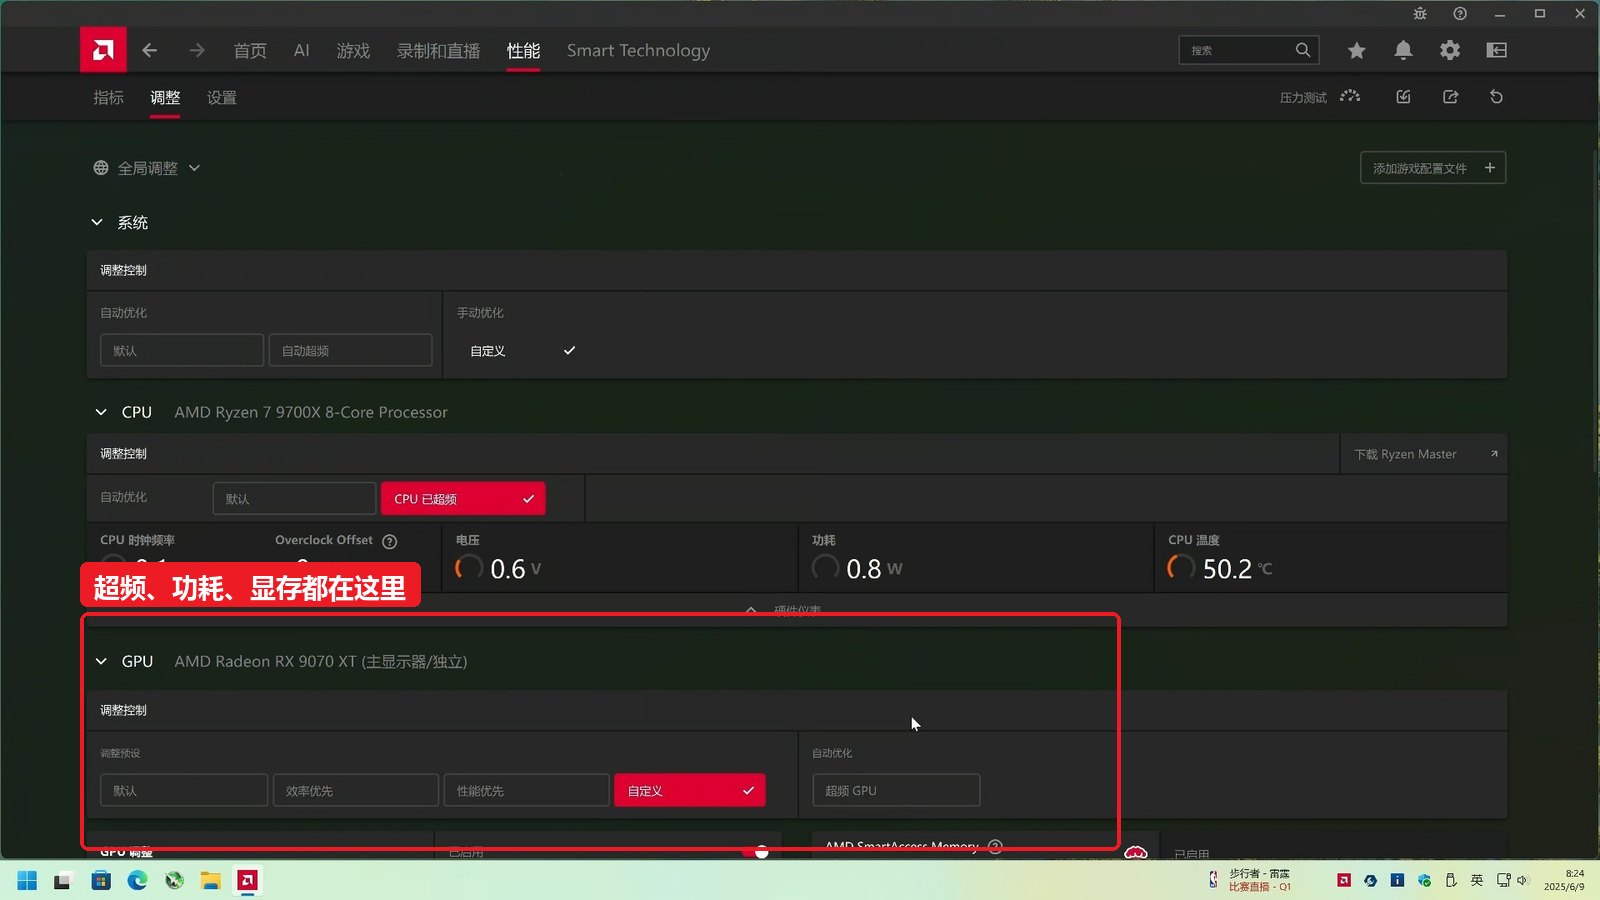Collapse the GPU section
The height and width of the screenshot is (900, 1600).
[x=101, y=661]
